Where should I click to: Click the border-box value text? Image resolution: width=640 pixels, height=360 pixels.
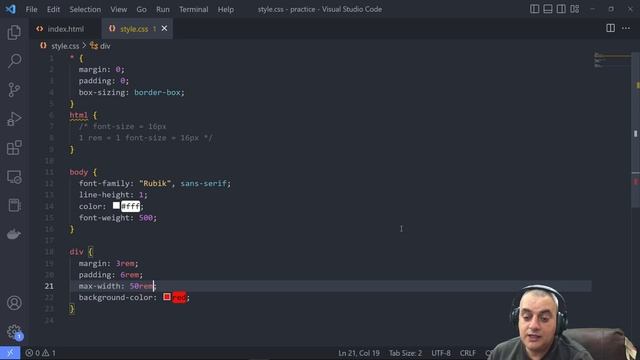coord(157,93)
